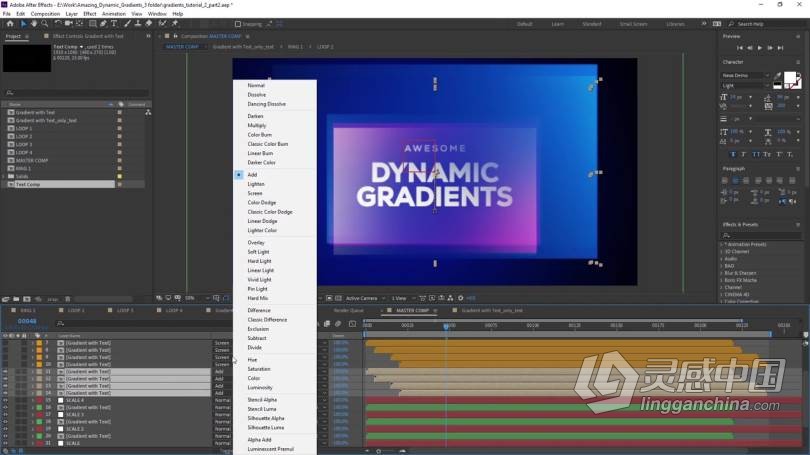Screen dimensions: 810x455
Task: Switch to Render Queue tab
Action: 348,310
